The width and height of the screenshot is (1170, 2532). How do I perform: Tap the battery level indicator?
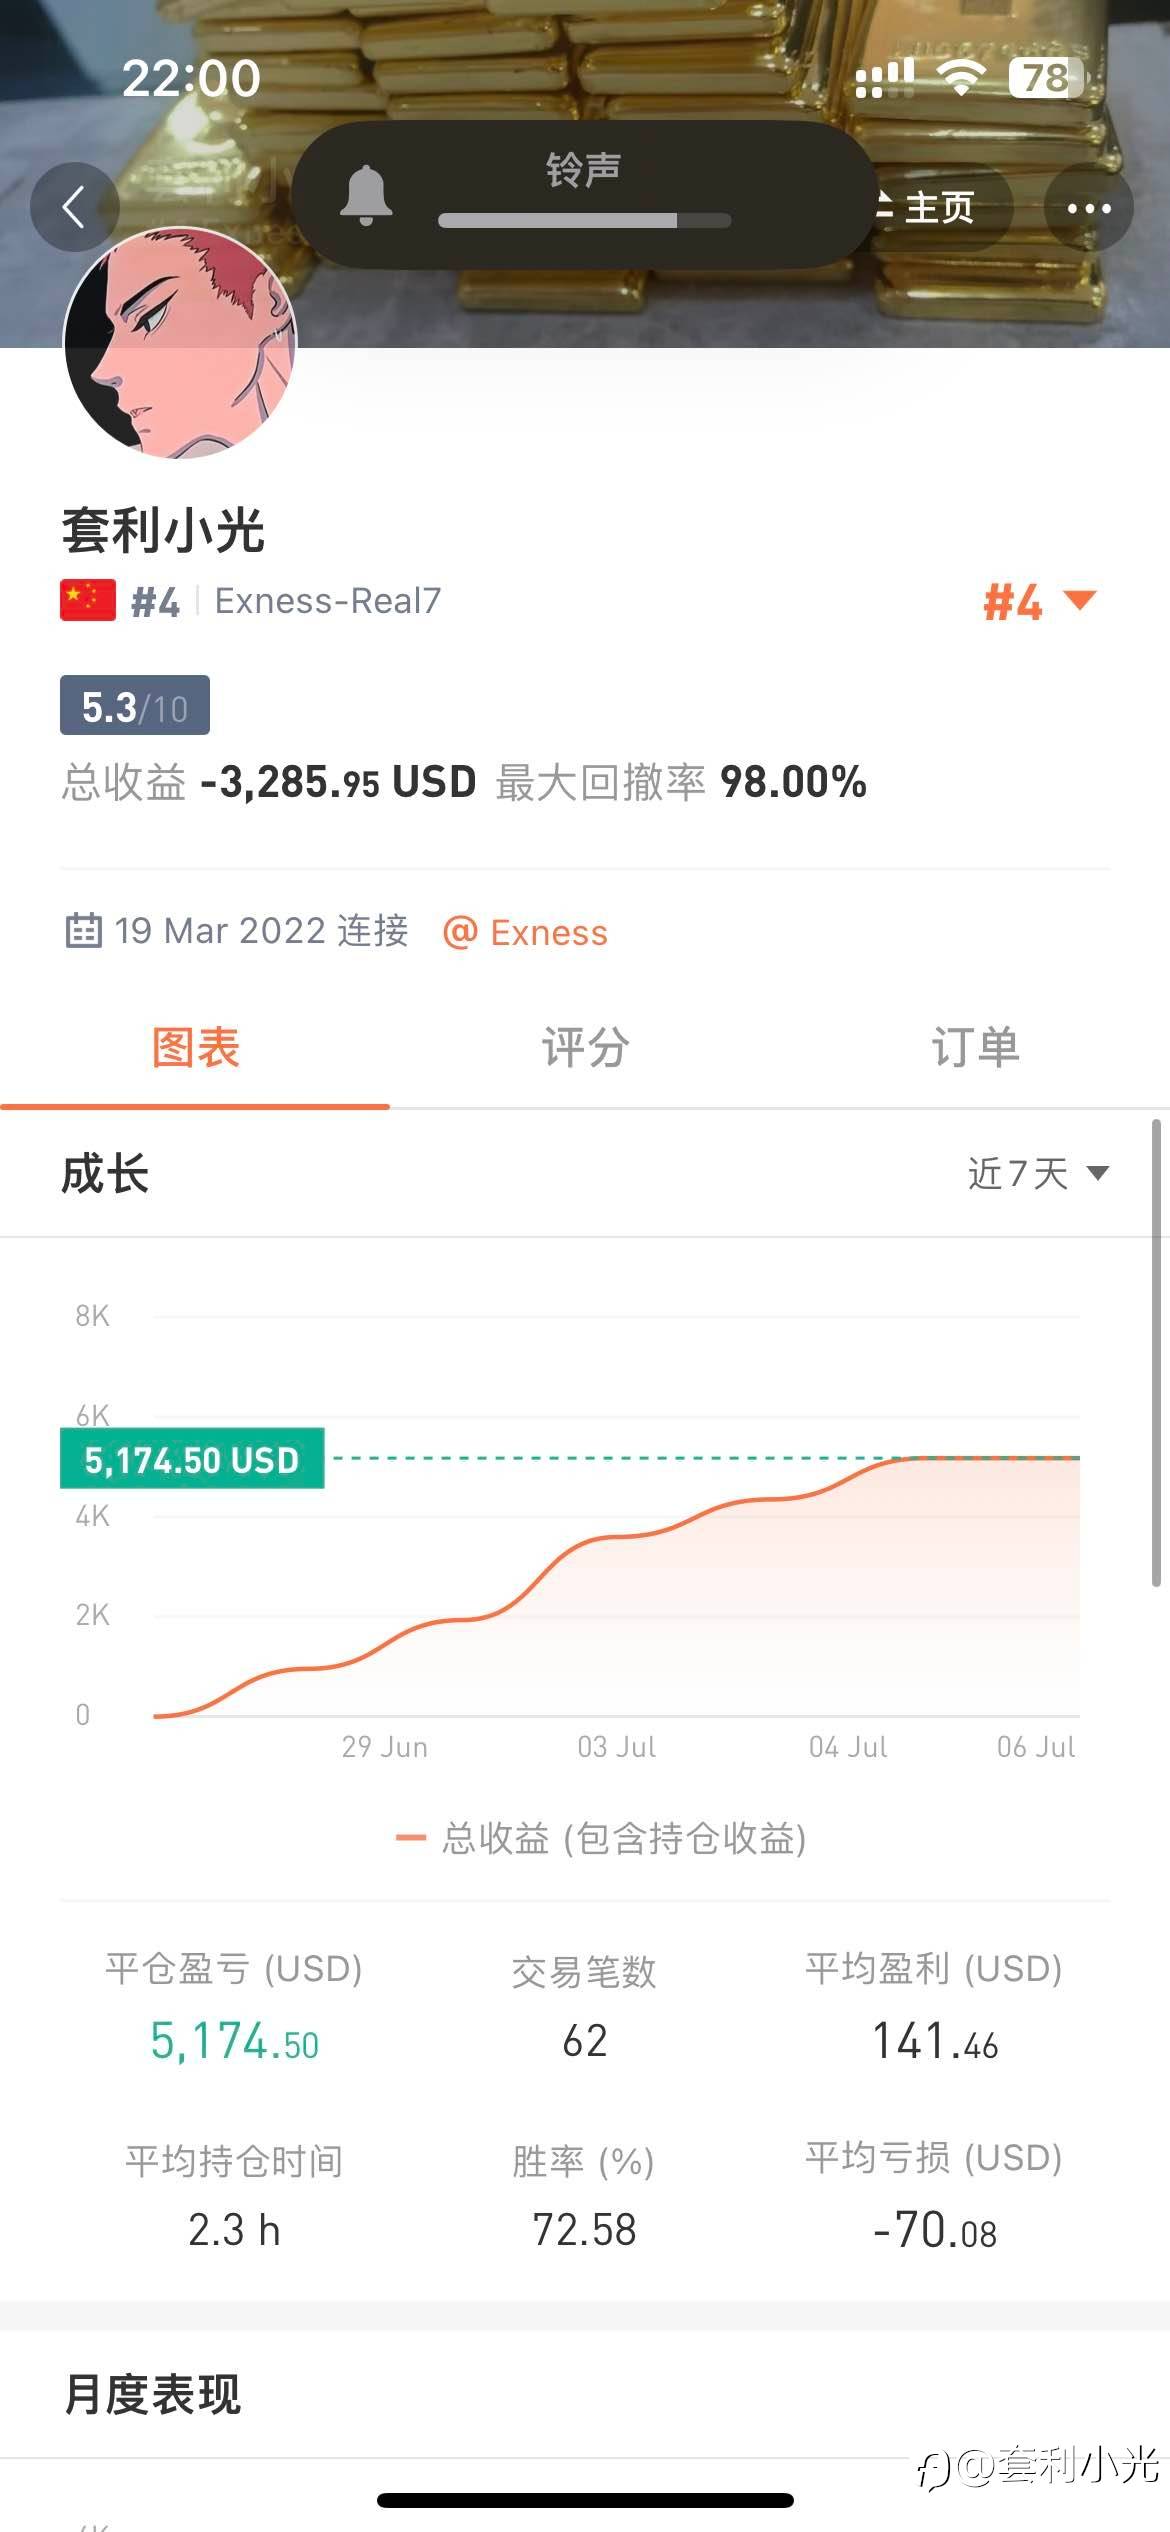tap(1045, 77)
